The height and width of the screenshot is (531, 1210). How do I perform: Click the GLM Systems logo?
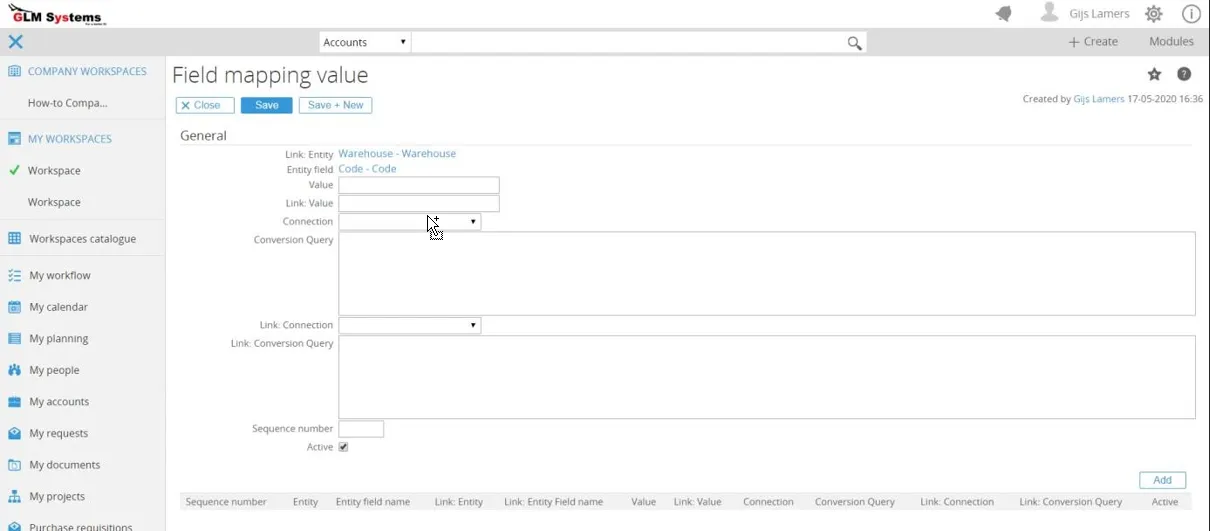coord(57,14)
